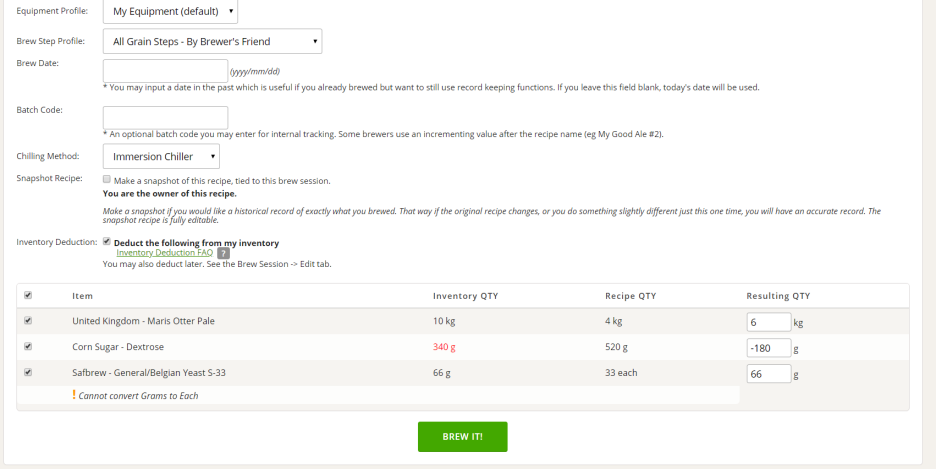
Task: Click the Resulting QTY column header
Action: coord(778,296)
